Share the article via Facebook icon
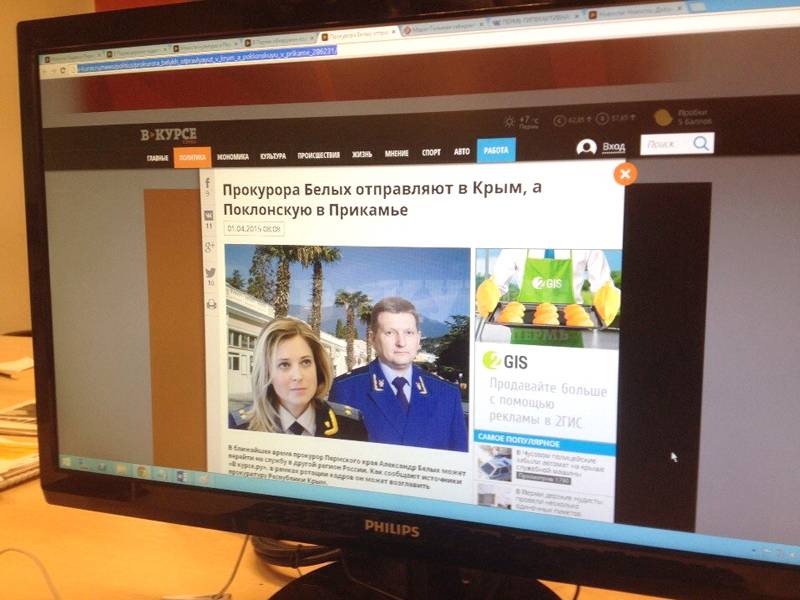This screenshot has height=600, width=800. pyautogui.click(x=208, y=184)
